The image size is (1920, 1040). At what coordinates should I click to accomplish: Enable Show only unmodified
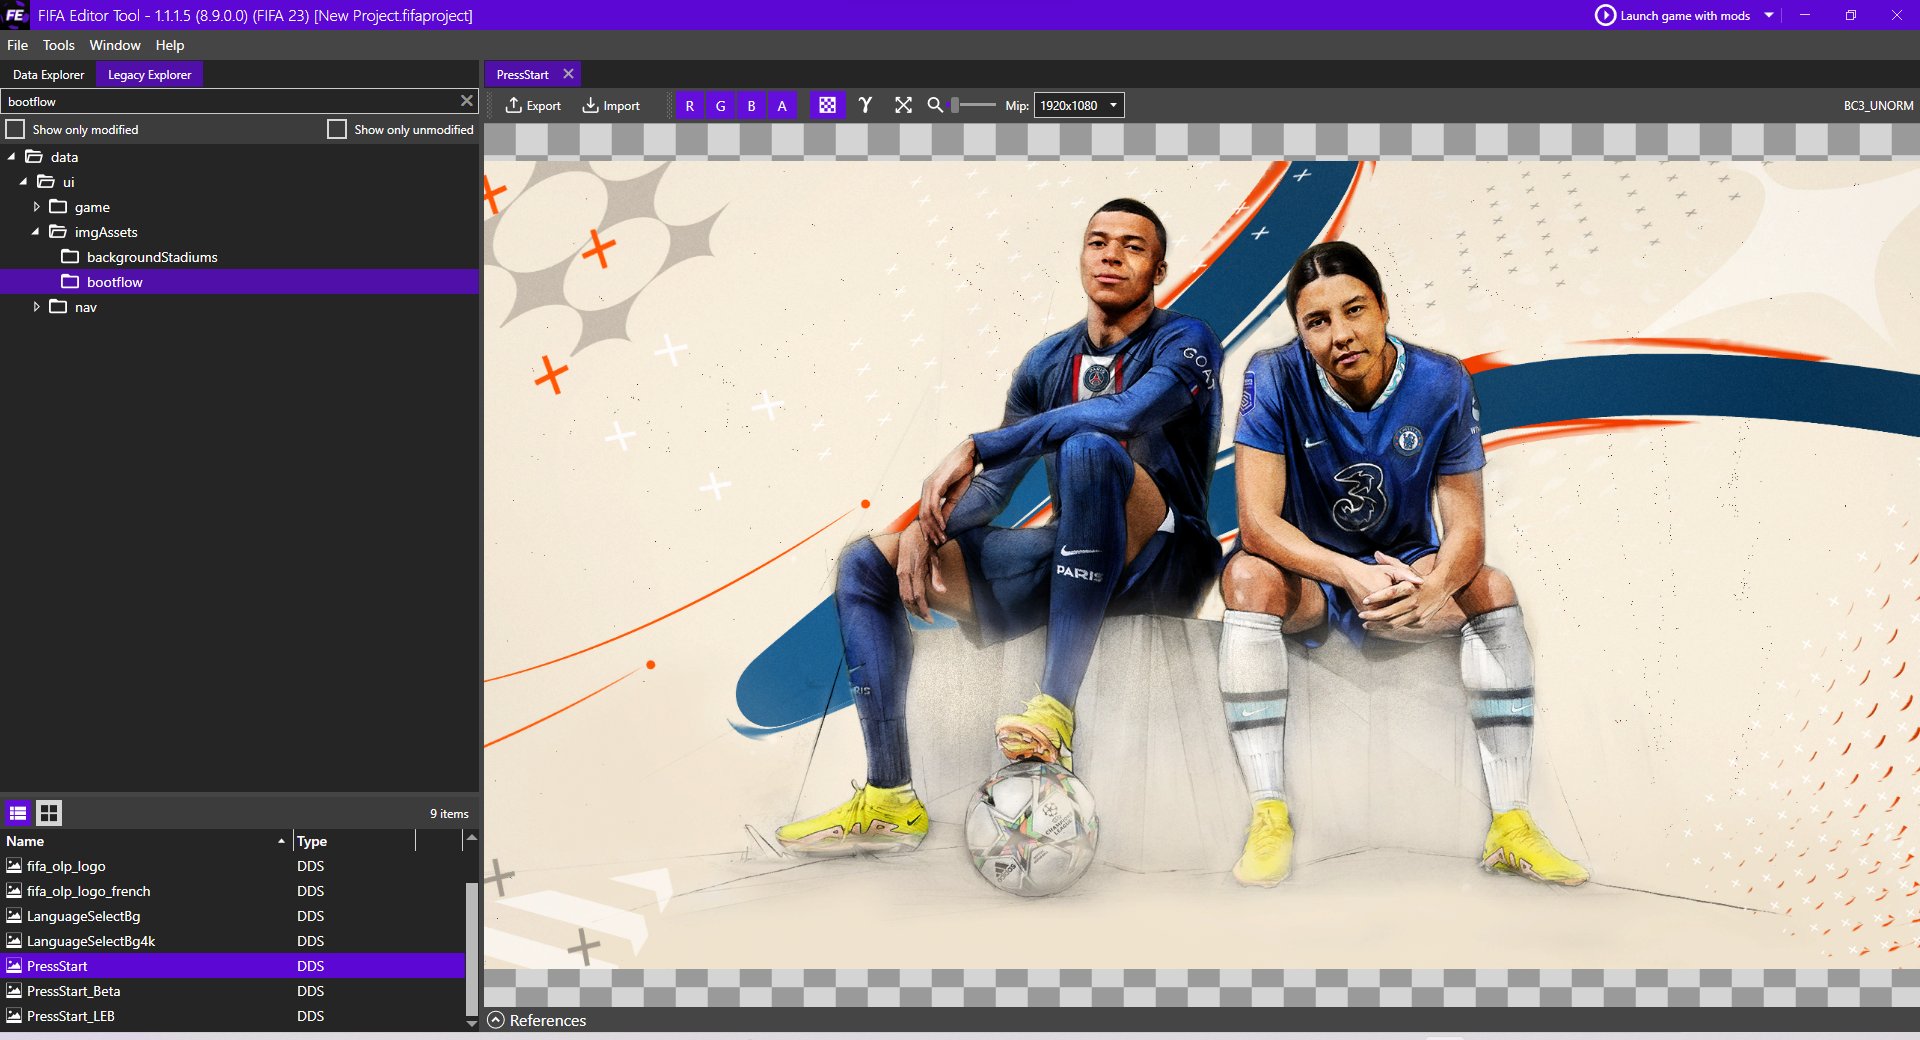(x=338, y=129)
